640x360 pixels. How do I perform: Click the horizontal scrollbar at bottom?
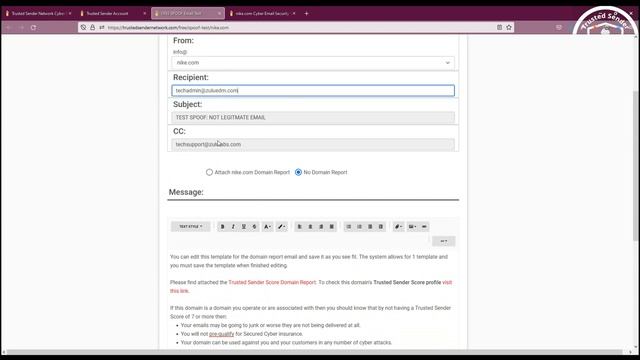(314, 352)
